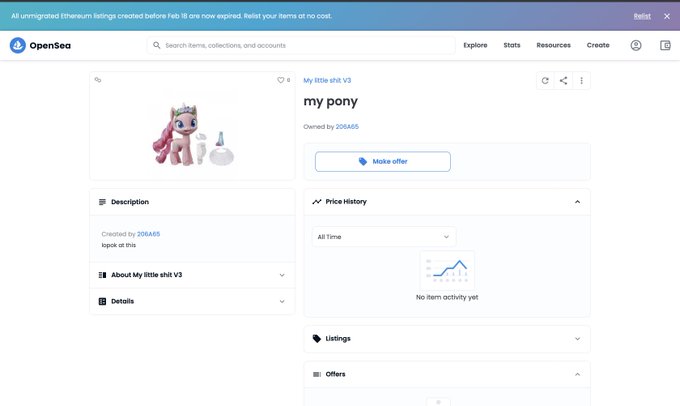Viewport: 680px width, 406px height.
Task: Click the search magnifier icon
Action: click(157, 45)
